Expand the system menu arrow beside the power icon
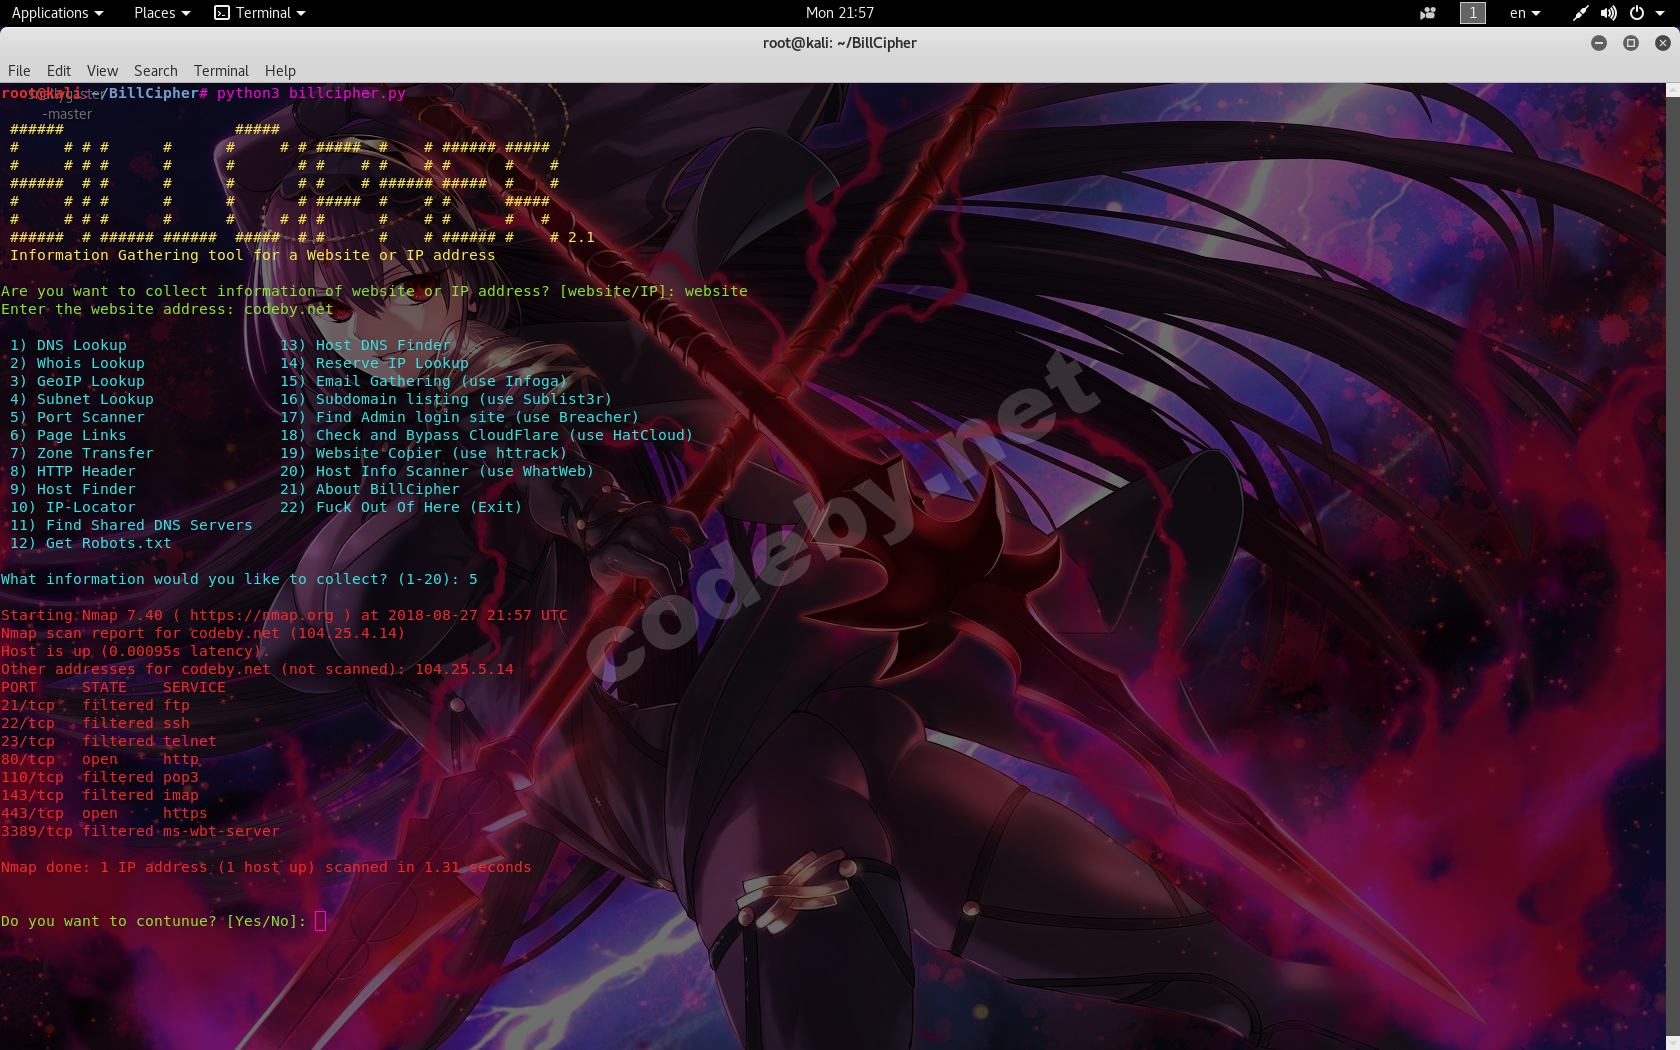1680x1050 pixels. 1662,13
